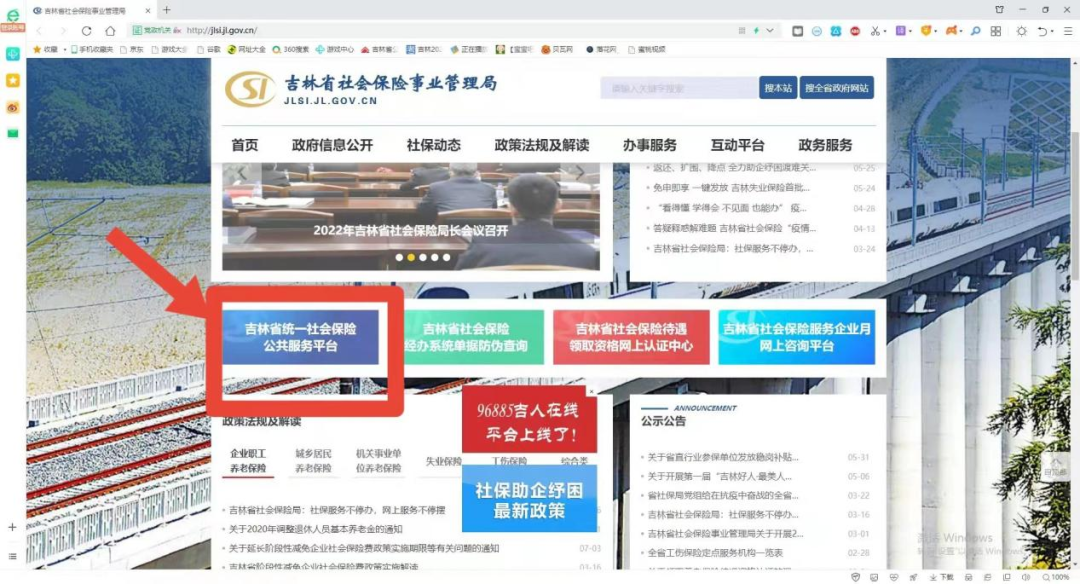This screenshot has width=1080, height=584.
Task: Click the orange game controller icon
Action: pos(951,31)
